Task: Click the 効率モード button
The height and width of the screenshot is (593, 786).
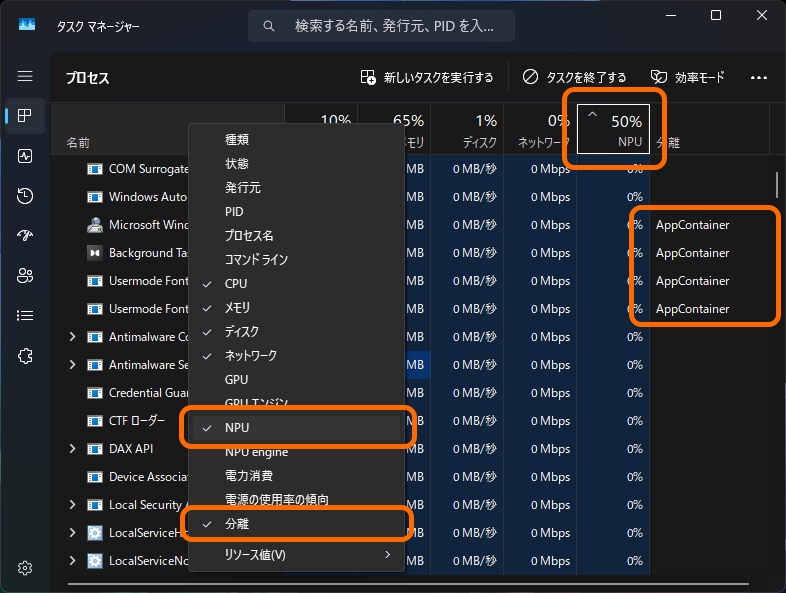Action: (x=688, y=77)
